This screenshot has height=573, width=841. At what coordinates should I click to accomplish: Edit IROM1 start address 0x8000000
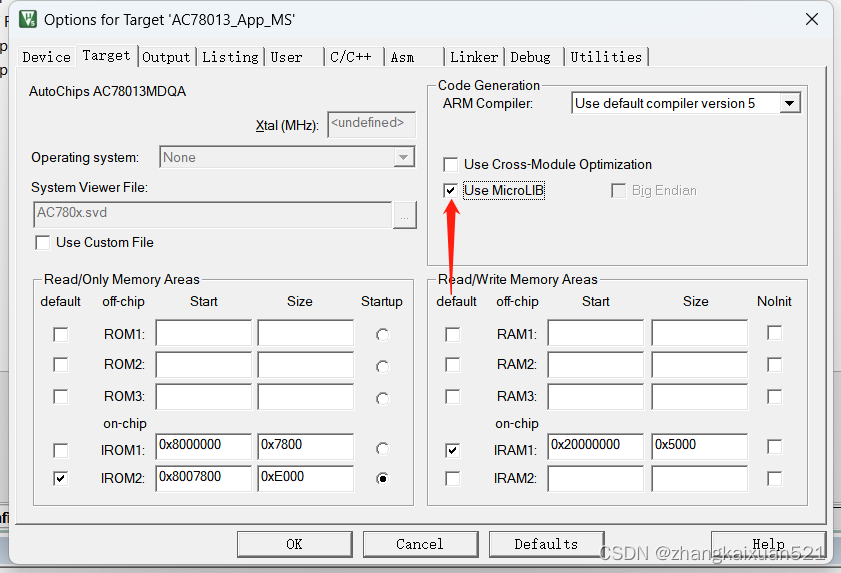coord(203,447)
